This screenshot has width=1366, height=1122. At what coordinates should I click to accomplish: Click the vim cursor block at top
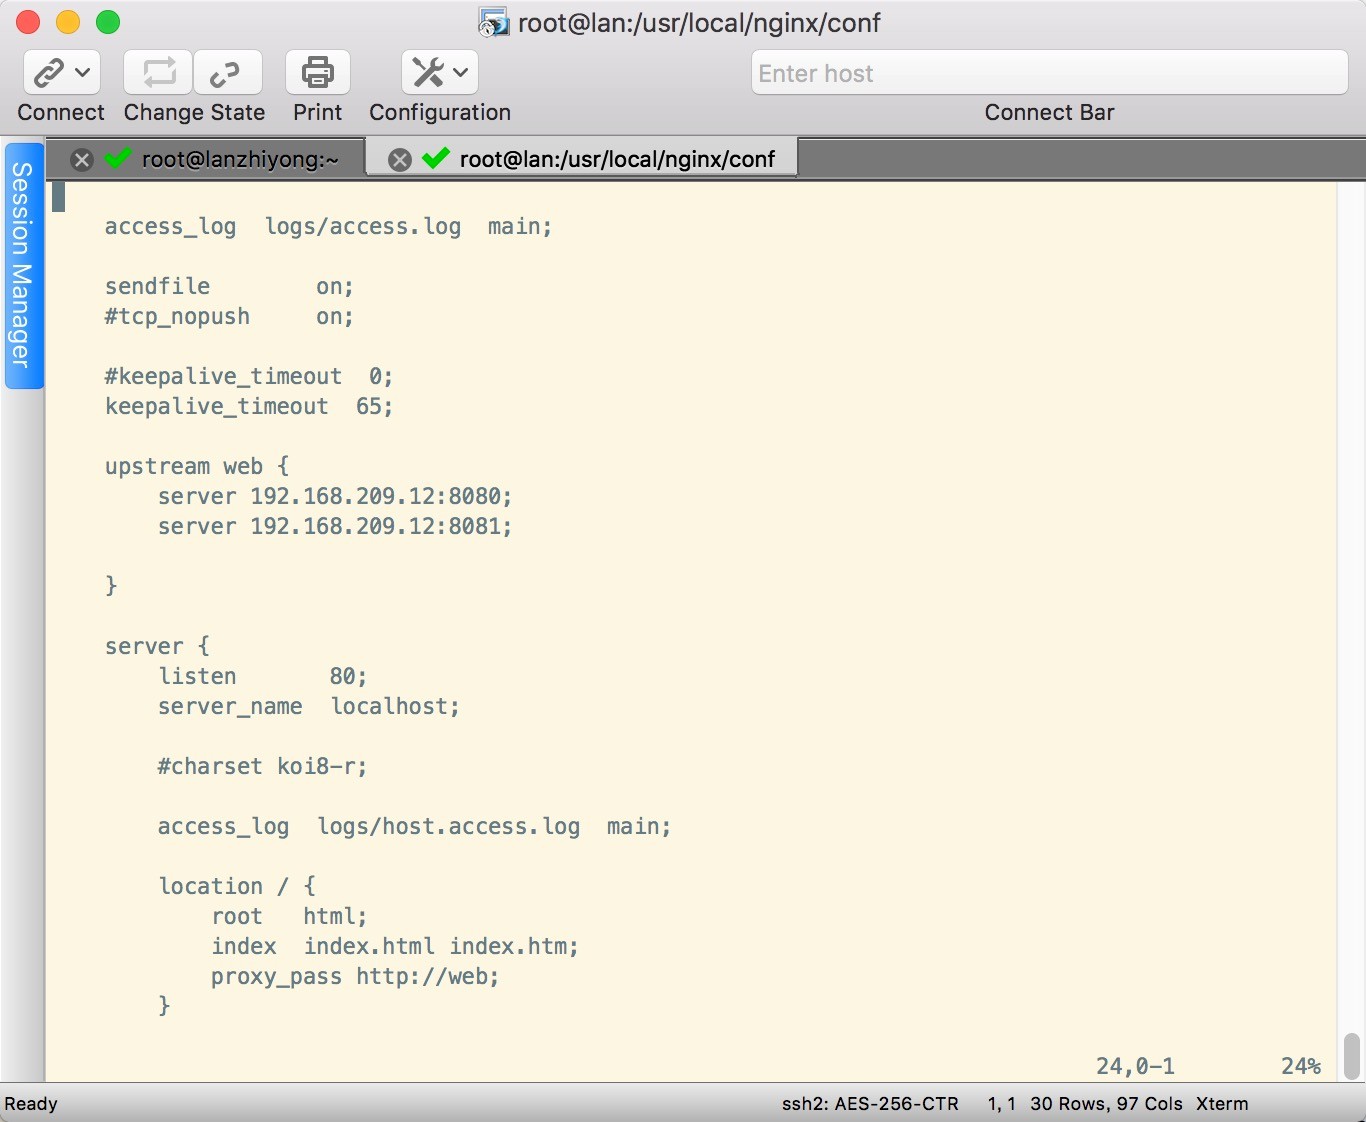(58, 197)
